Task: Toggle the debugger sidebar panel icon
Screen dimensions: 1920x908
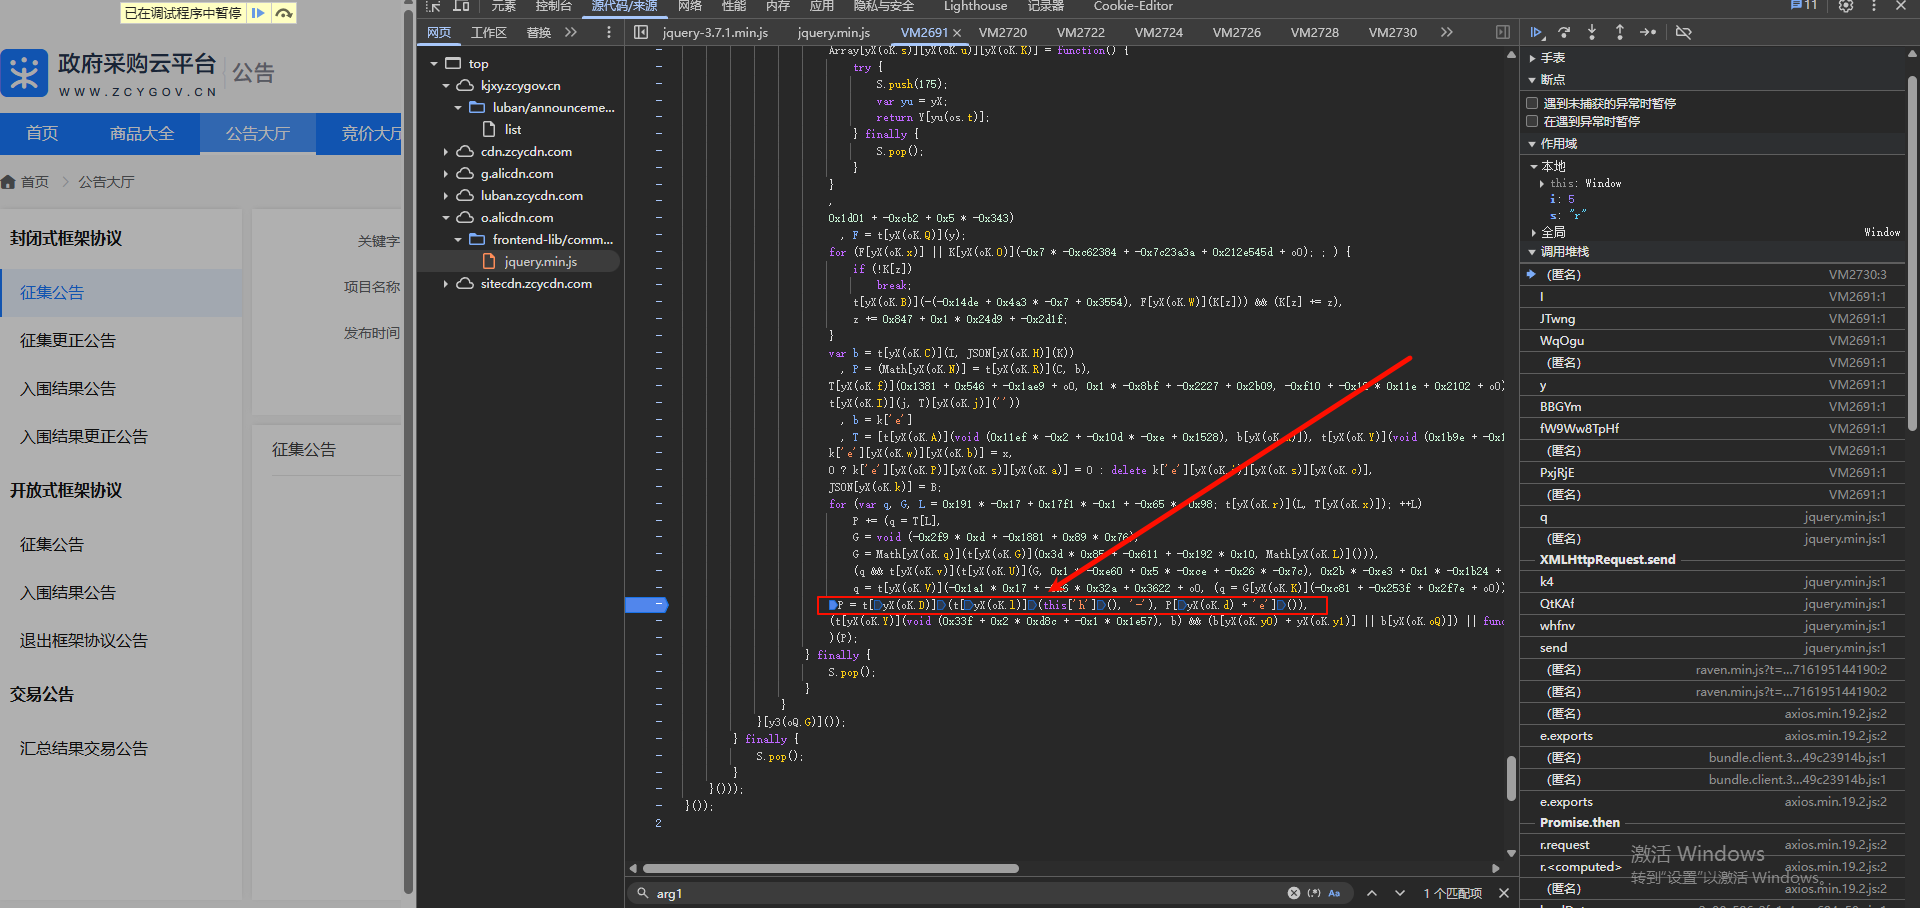Action: click(x=1502, y=32)
